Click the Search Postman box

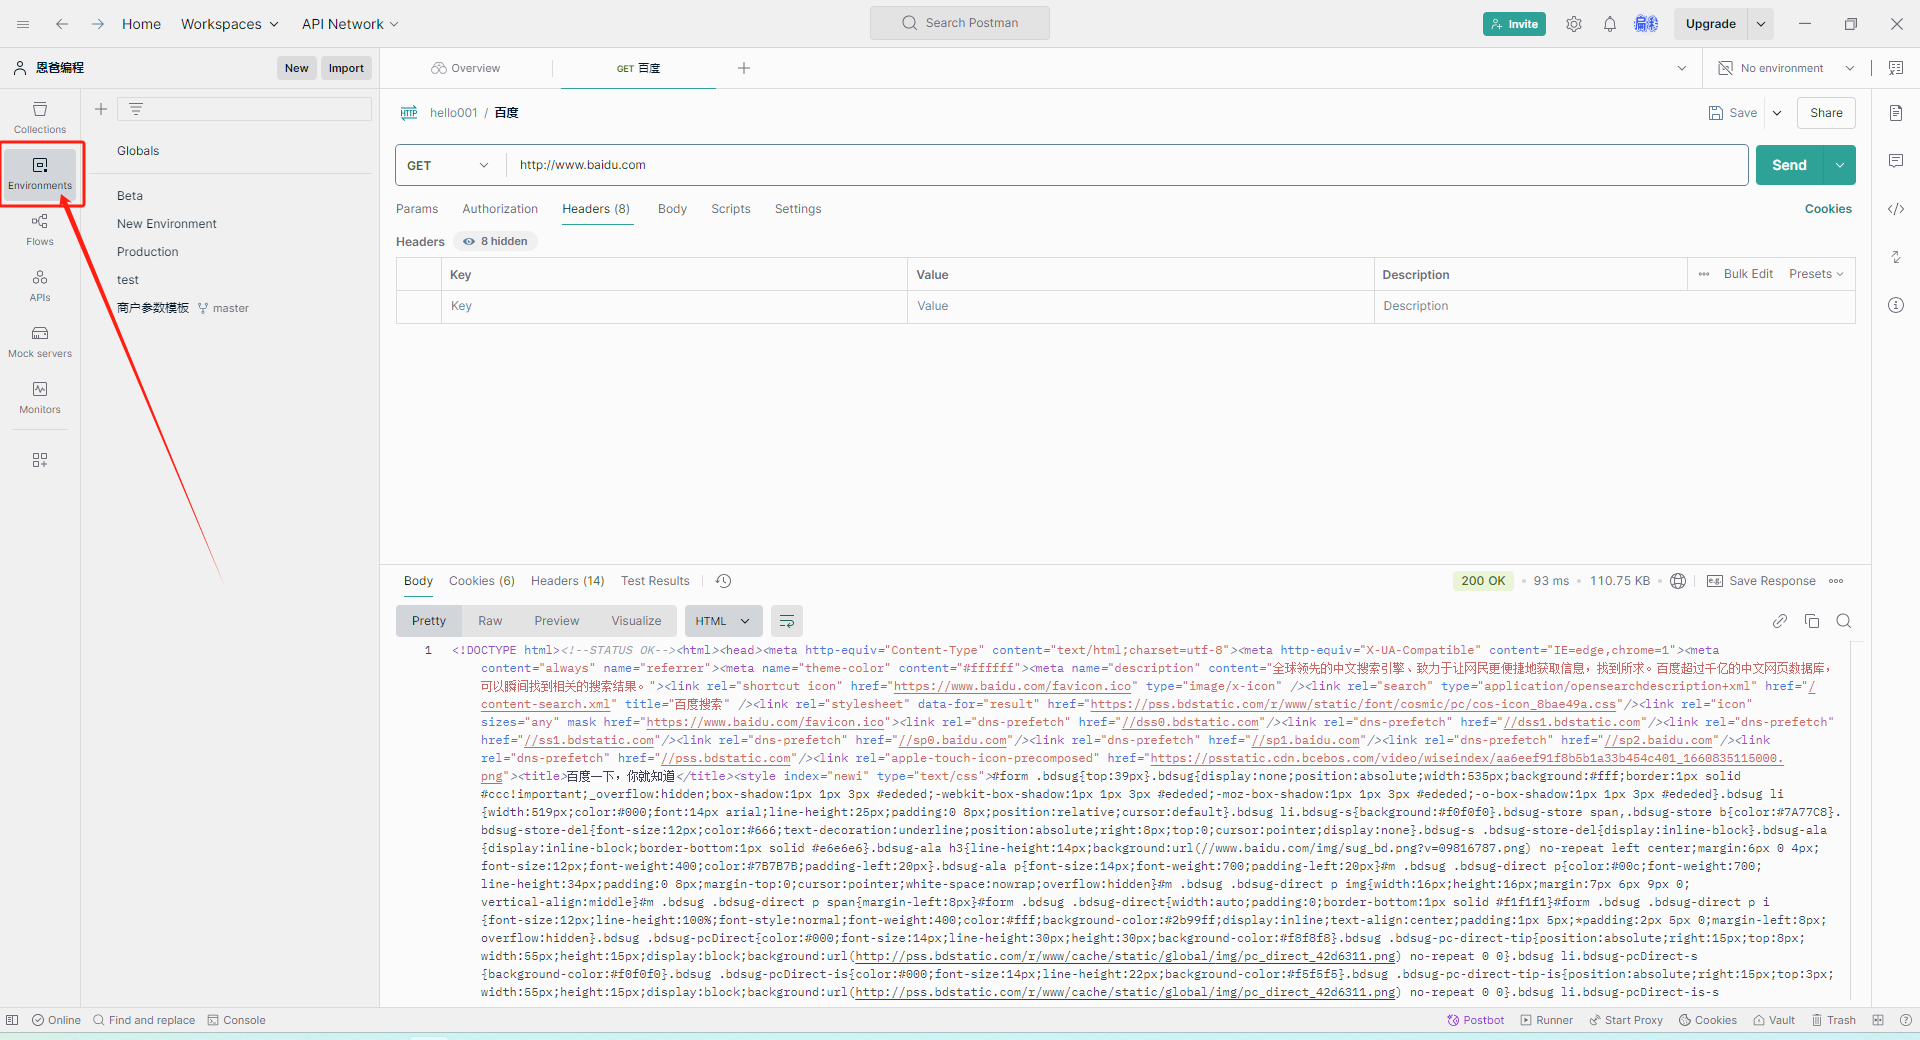[x=960, y=23]
